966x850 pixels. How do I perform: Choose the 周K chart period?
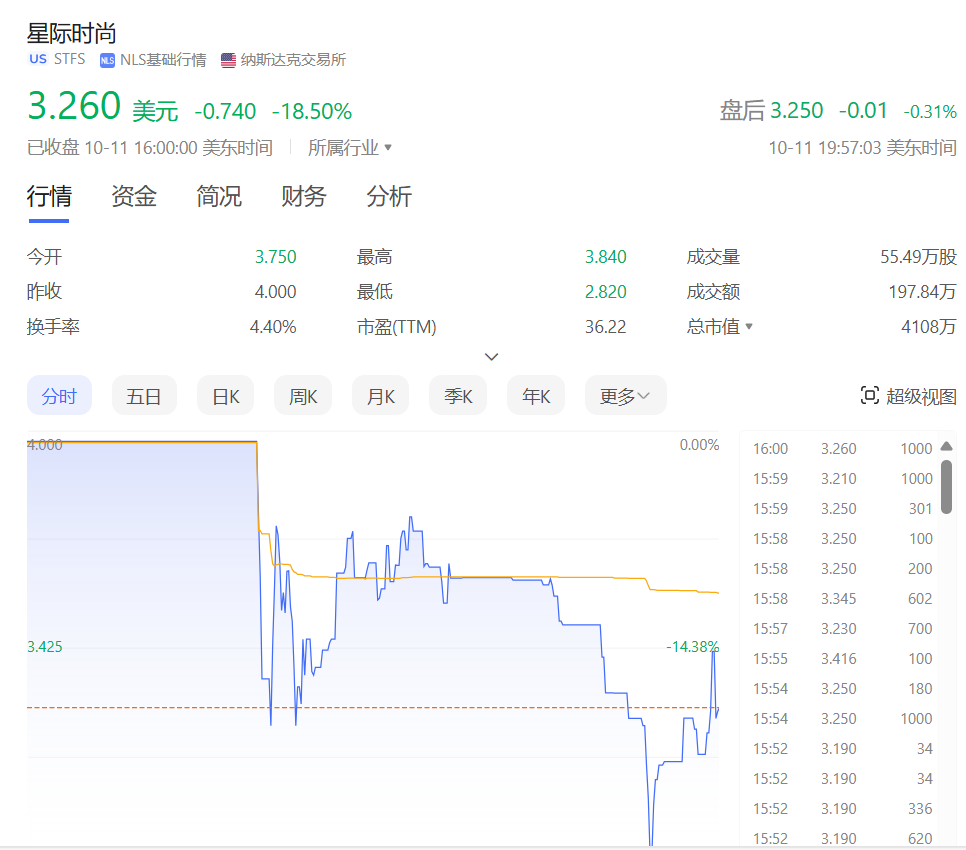click(x=303, y=395)
